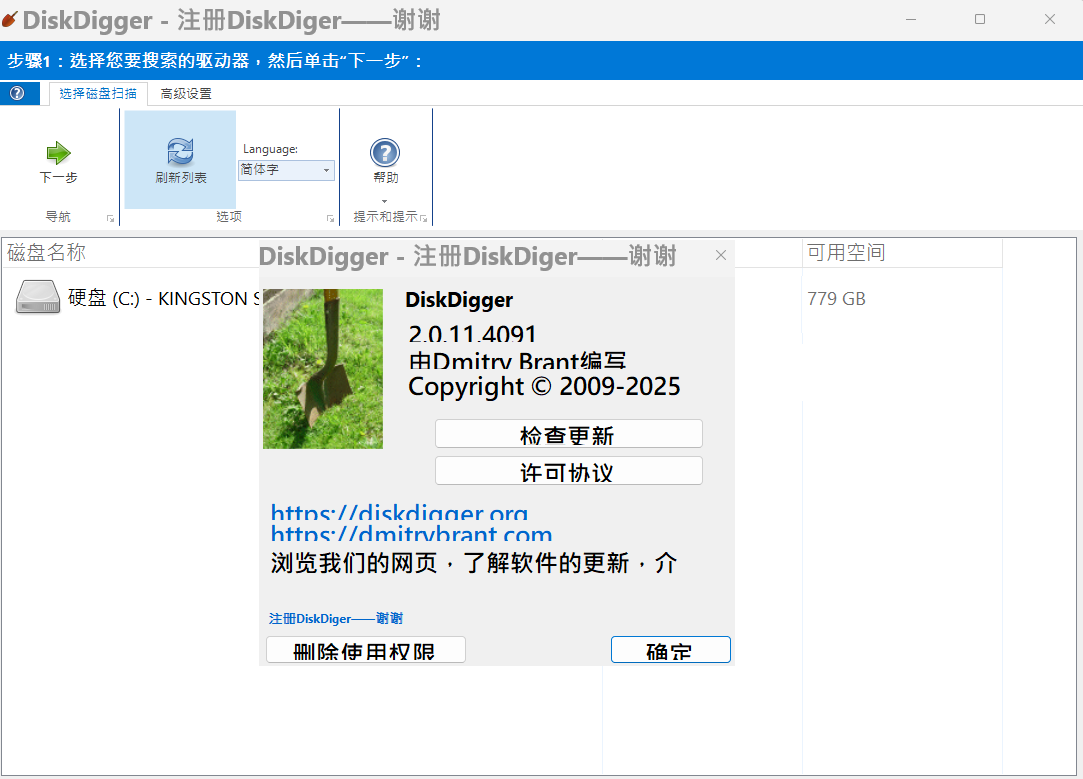Switch to the 选择磁盘扫描 tab

[98, 93]
